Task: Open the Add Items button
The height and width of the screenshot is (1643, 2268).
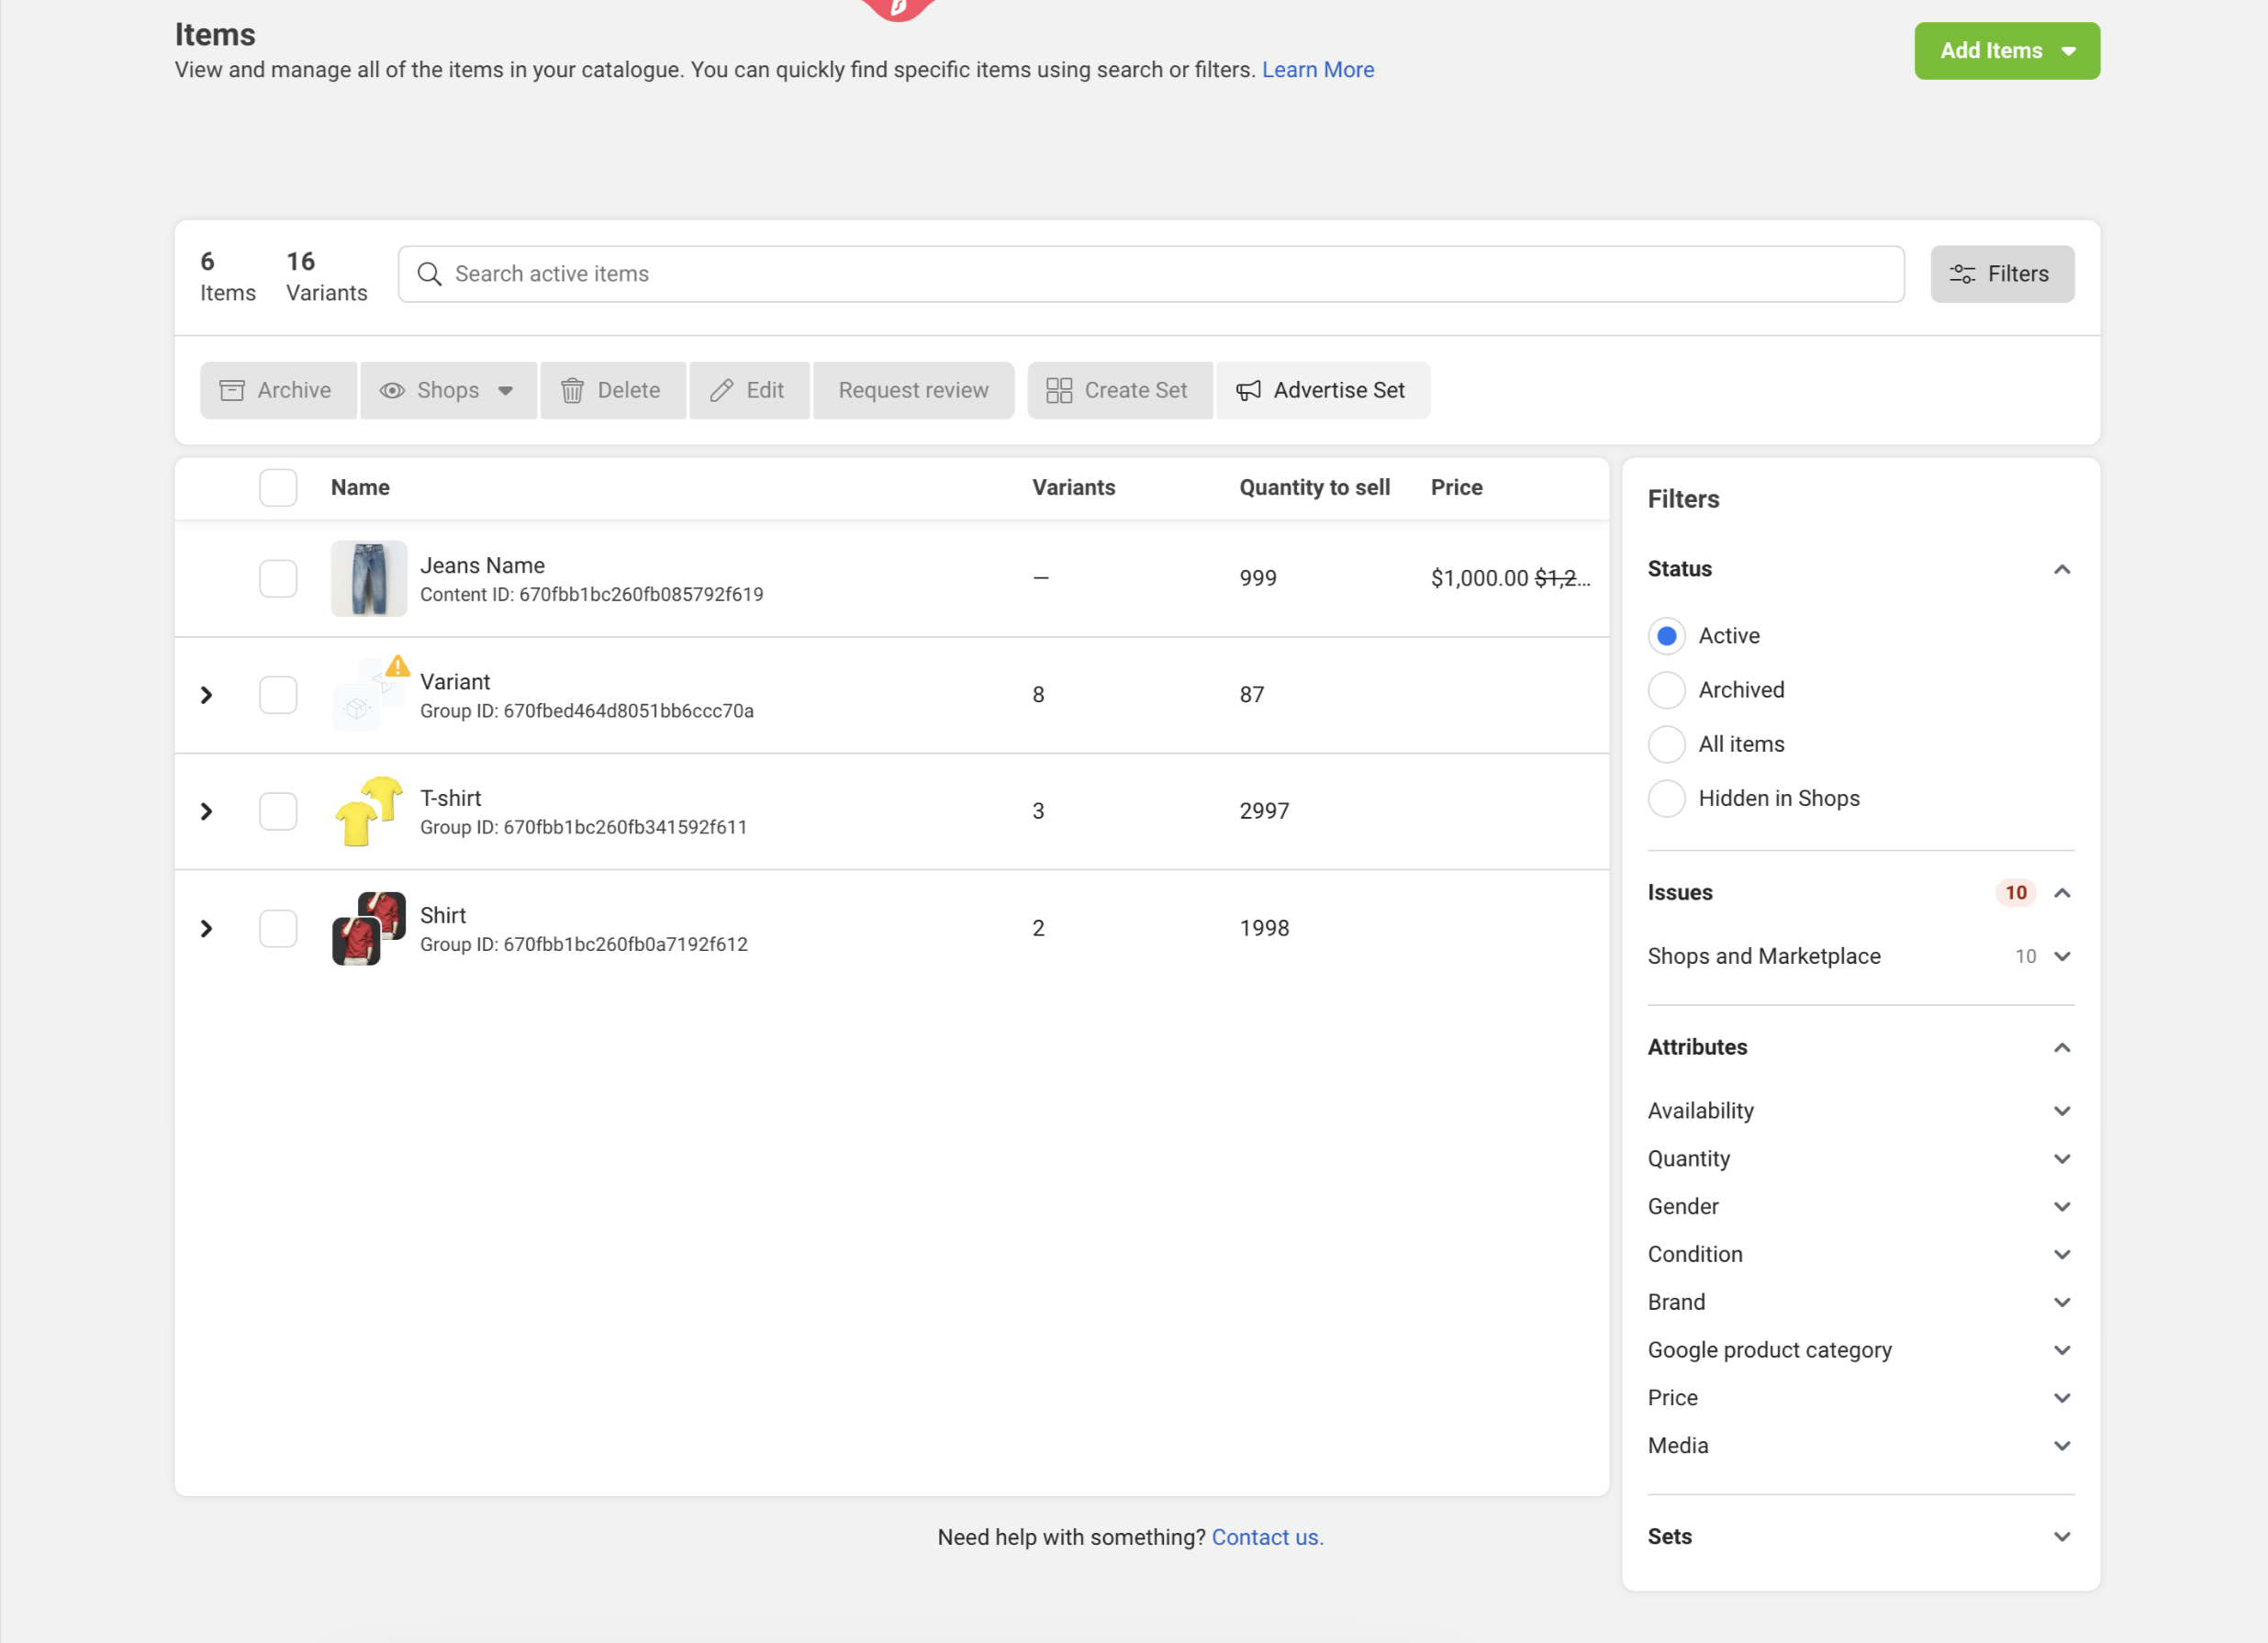Action: 2007,51
